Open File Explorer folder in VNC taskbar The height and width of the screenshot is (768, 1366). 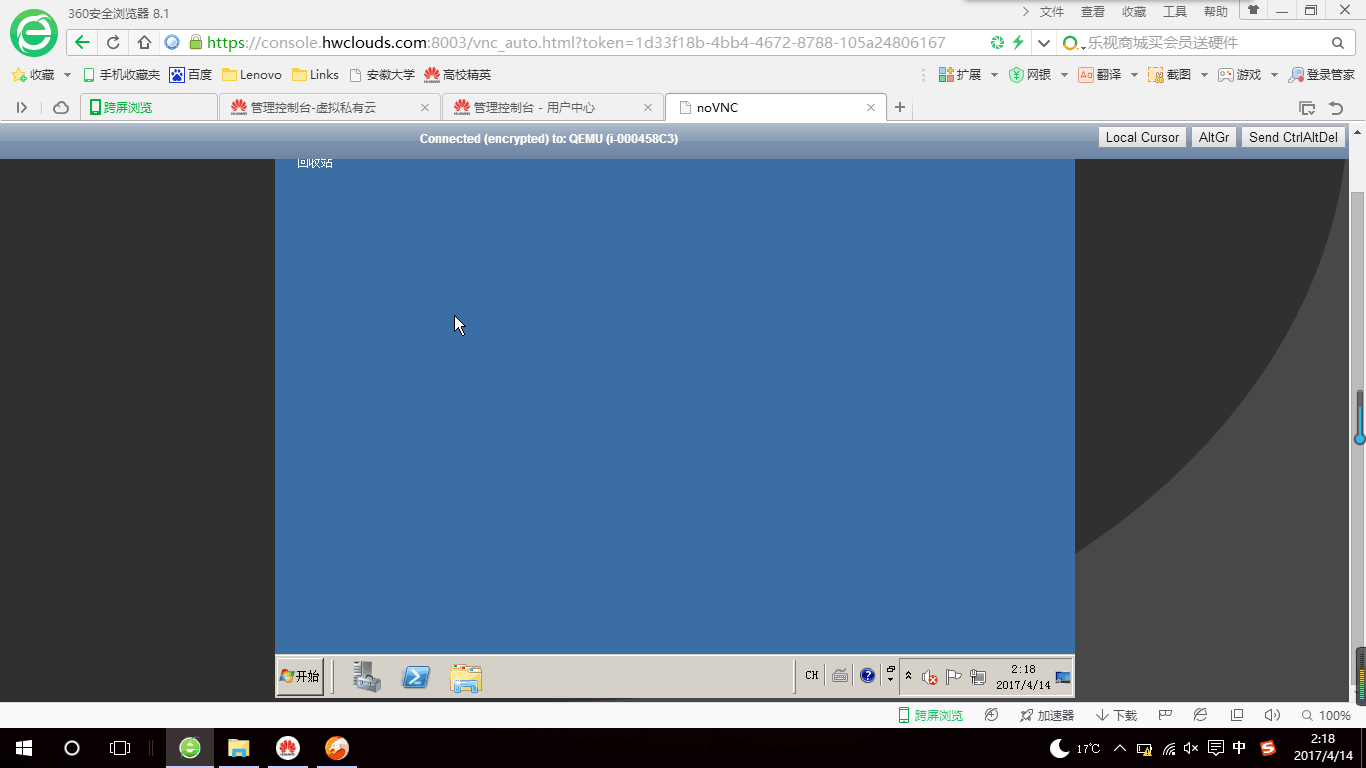pyautogui.click(x=466, y=678)
